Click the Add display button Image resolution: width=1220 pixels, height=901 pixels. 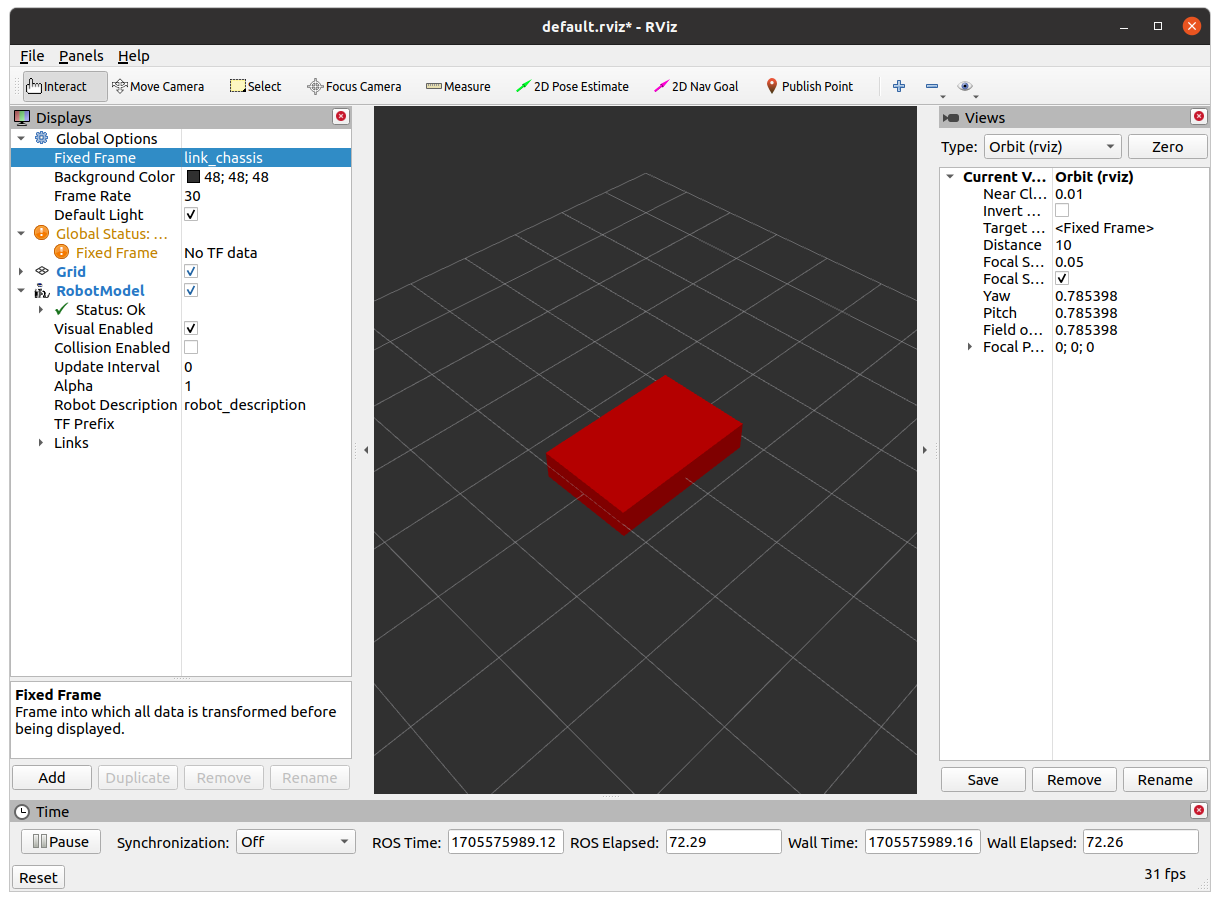(52, 778)
